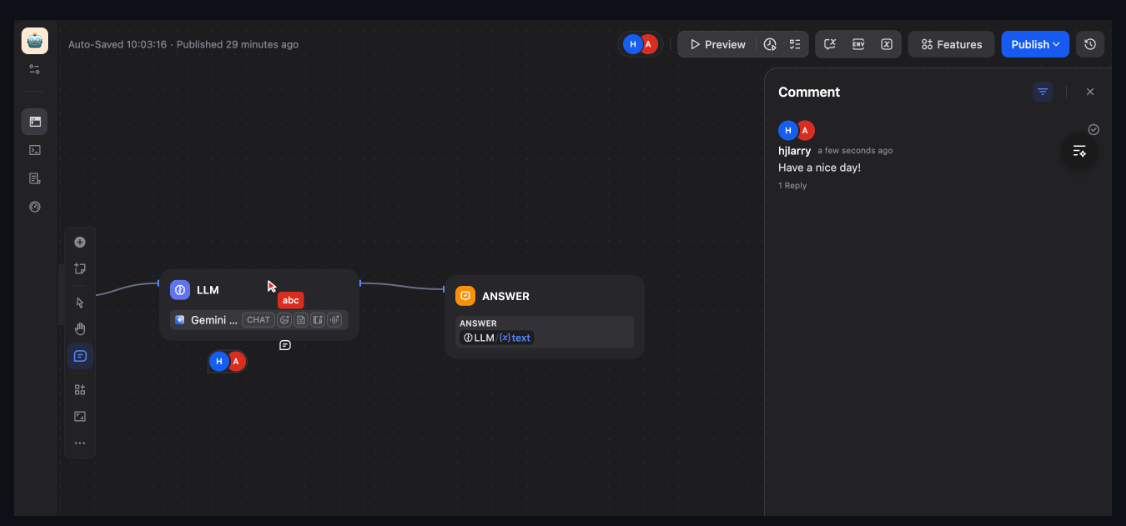1126x526 pixels.
Task: Open the 1 Reply link
Action: coord(792,186)
